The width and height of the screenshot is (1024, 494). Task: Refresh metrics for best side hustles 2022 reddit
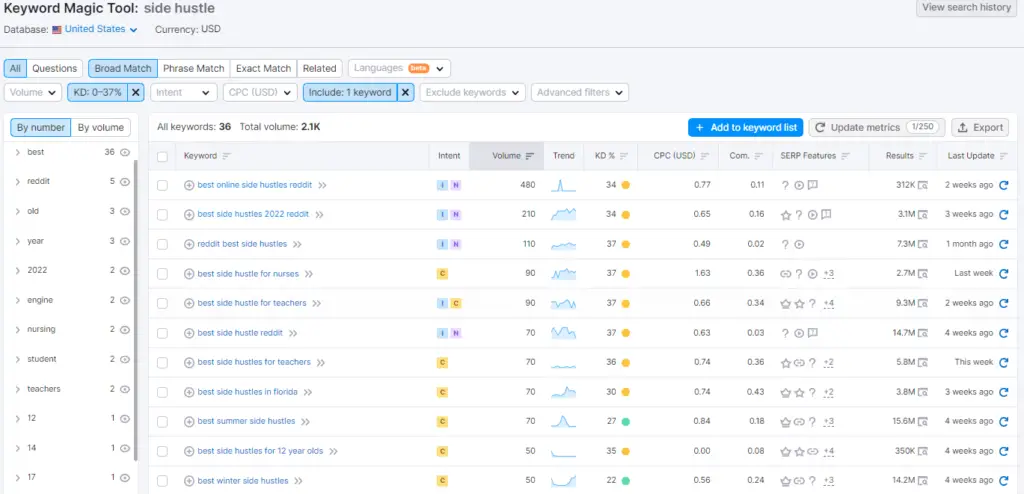1004,214
